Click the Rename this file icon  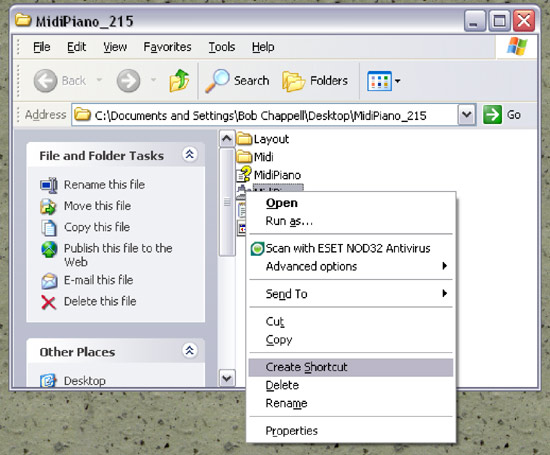pyautogui.click(x=49, y=185)
